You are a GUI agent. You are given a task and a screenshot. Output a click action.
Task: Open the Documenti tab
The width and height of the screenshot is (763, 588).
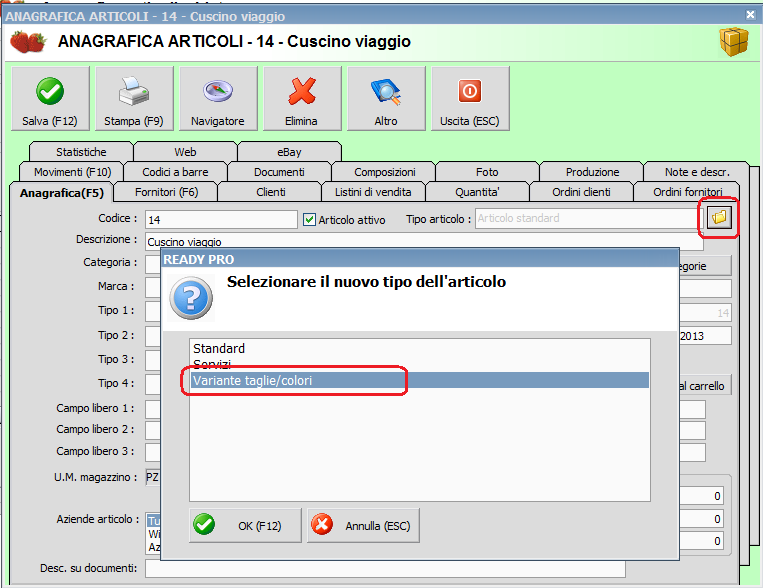[x=279, y=172]
